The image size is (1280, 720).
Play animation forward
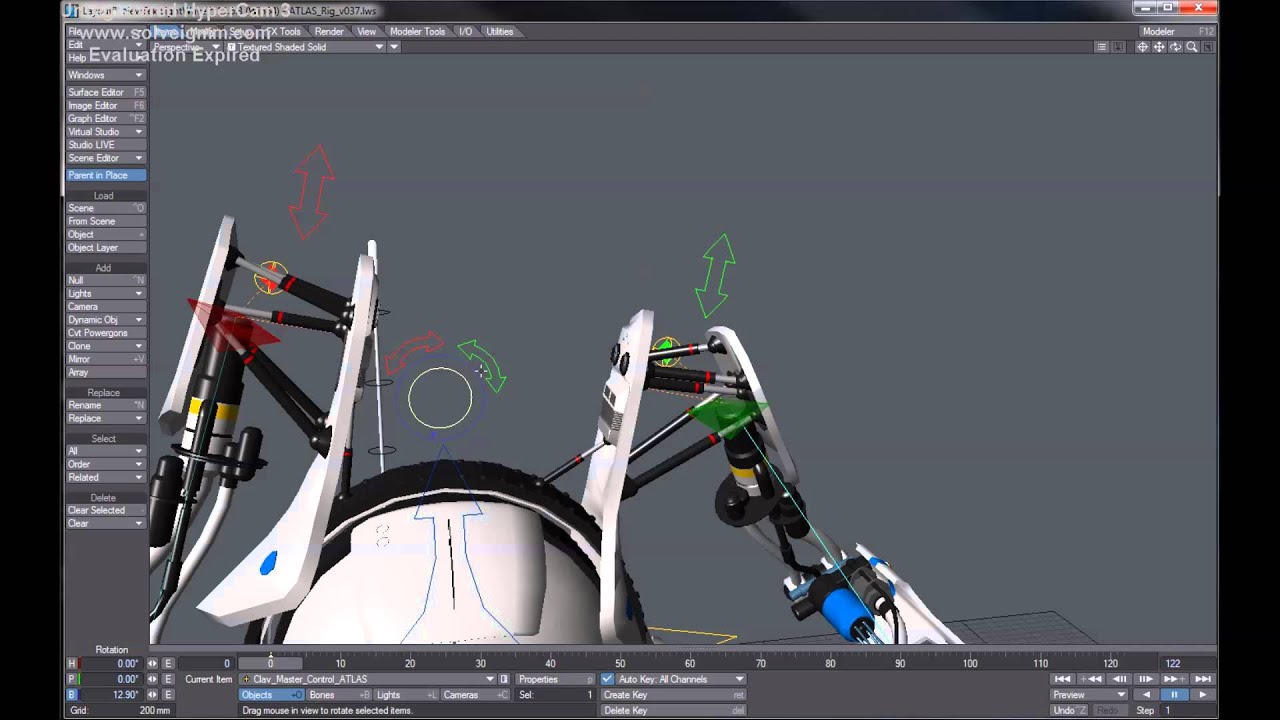(x=1202, y=695)
